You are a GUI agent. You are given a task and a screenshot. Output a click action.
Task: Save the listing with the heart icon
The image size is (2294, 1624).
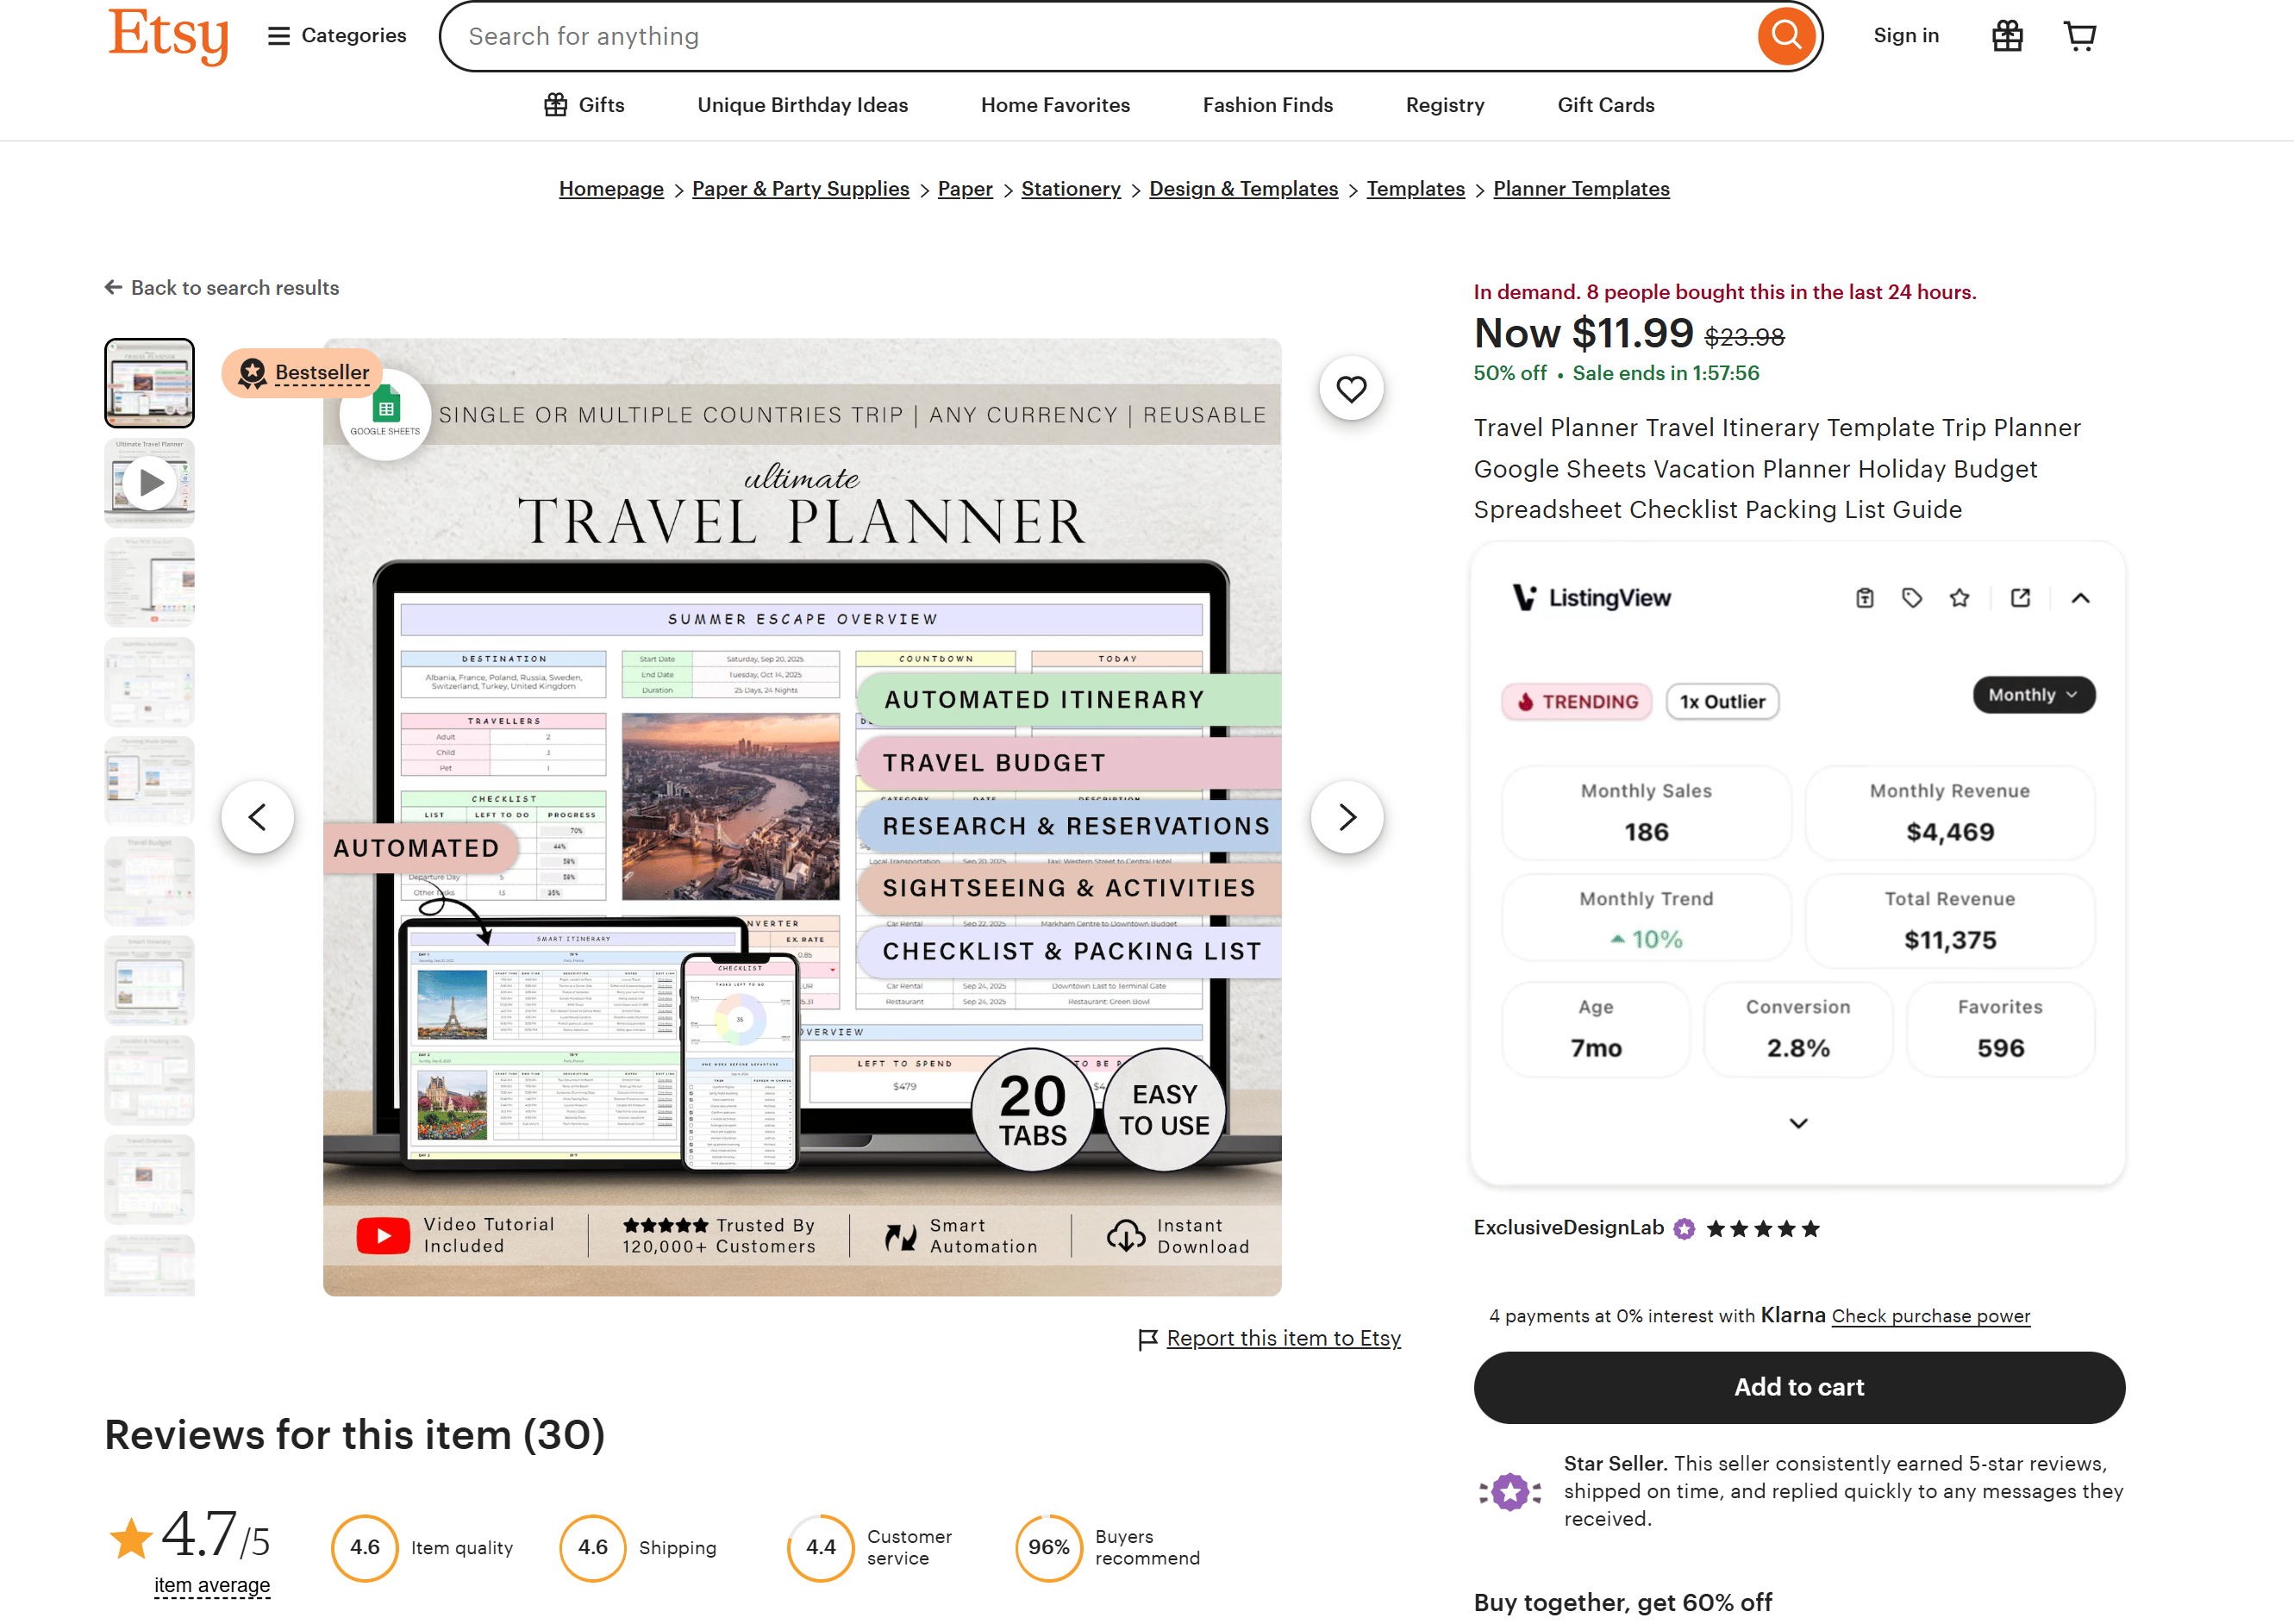(1351, 388)
